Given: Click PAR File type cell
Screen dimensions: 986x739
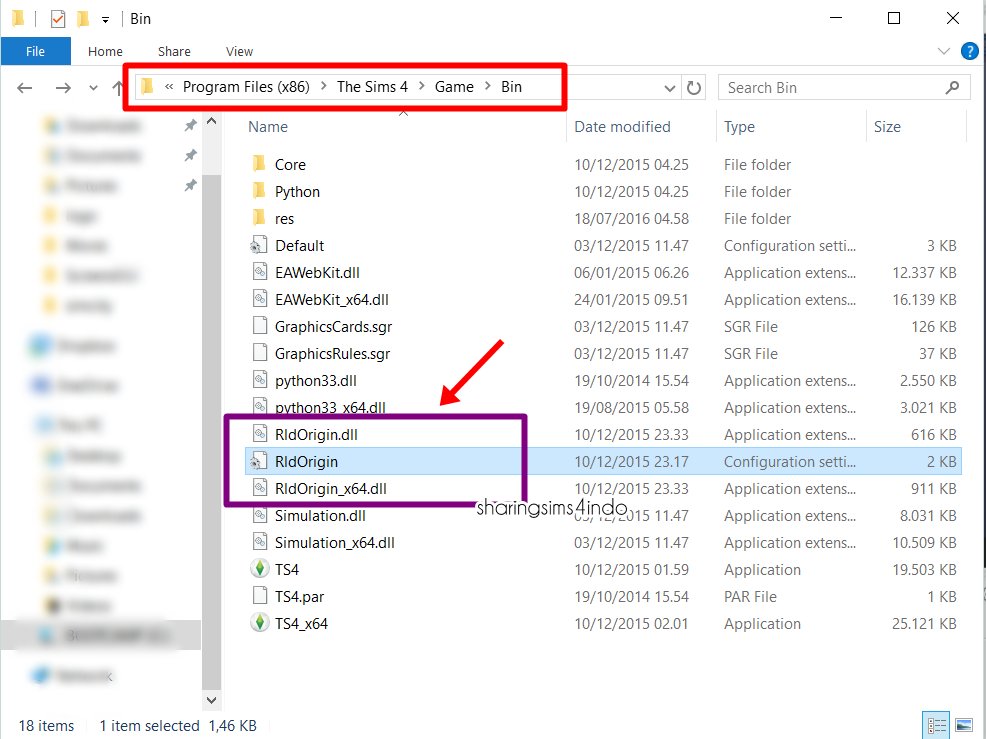Looking at the screenshot, I should 750,597.
